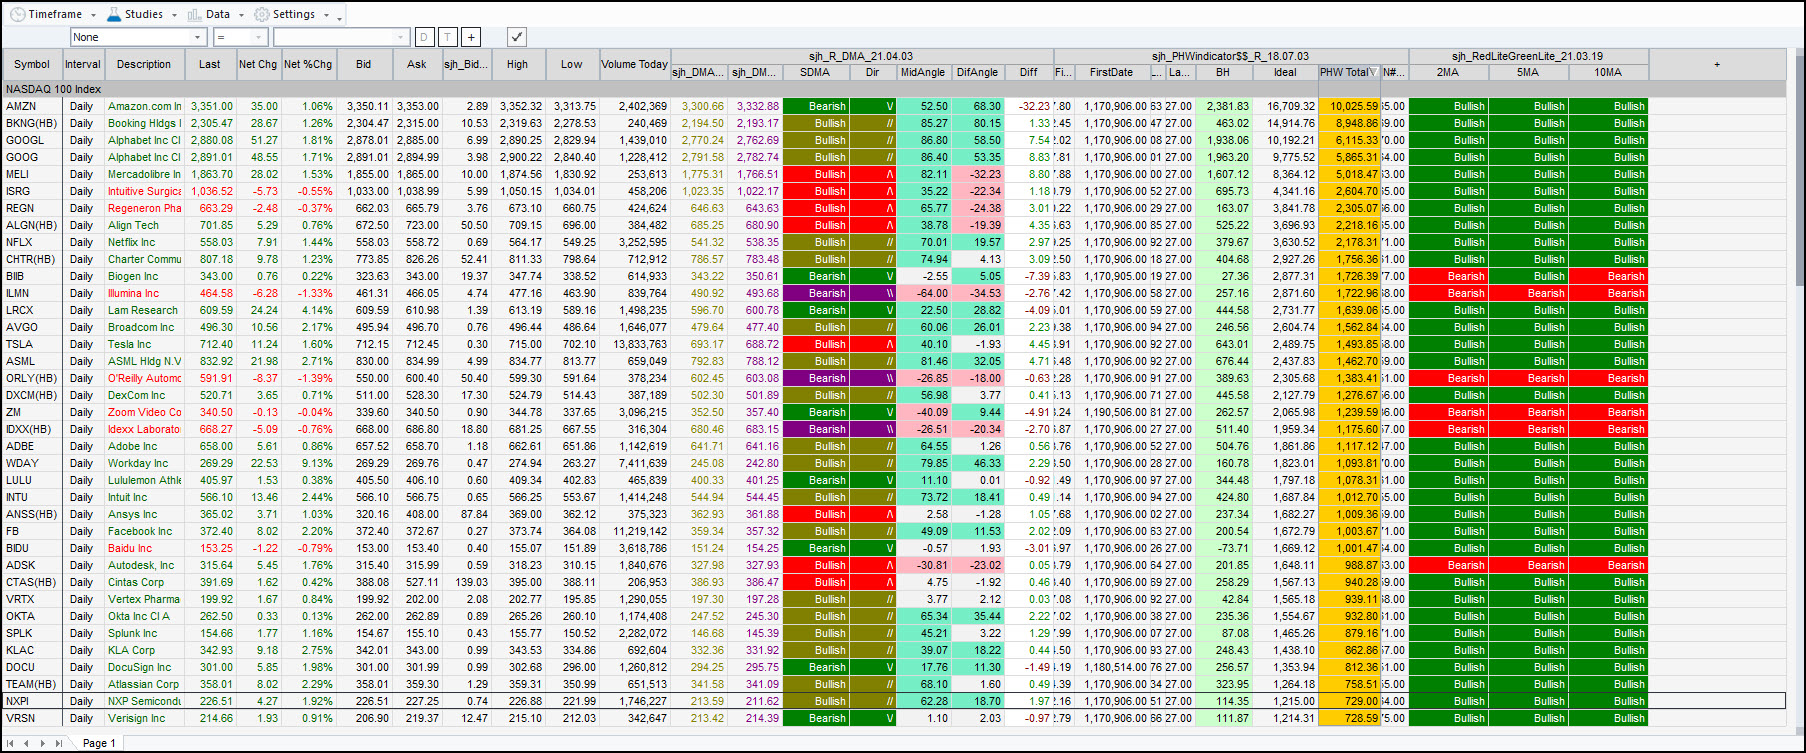Select the AMZN symbol cell
Image resolution: width=1806 pixels, height=753 pixels.
pos(32,106)
